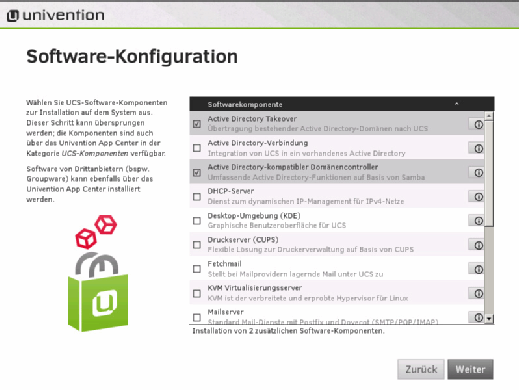Show info for DHCP-Server
The image size is (519, 390).
click(x=477, y=197)
